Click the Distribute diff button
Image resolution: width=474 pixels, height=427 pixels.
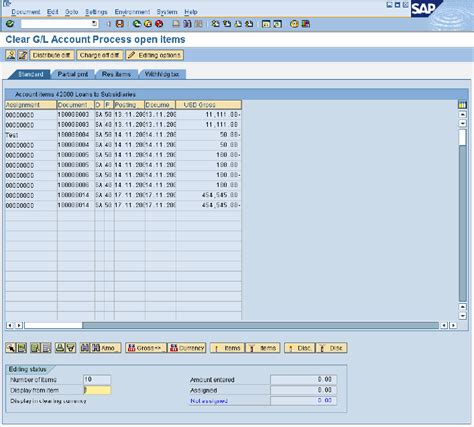[x=52, y=55]
